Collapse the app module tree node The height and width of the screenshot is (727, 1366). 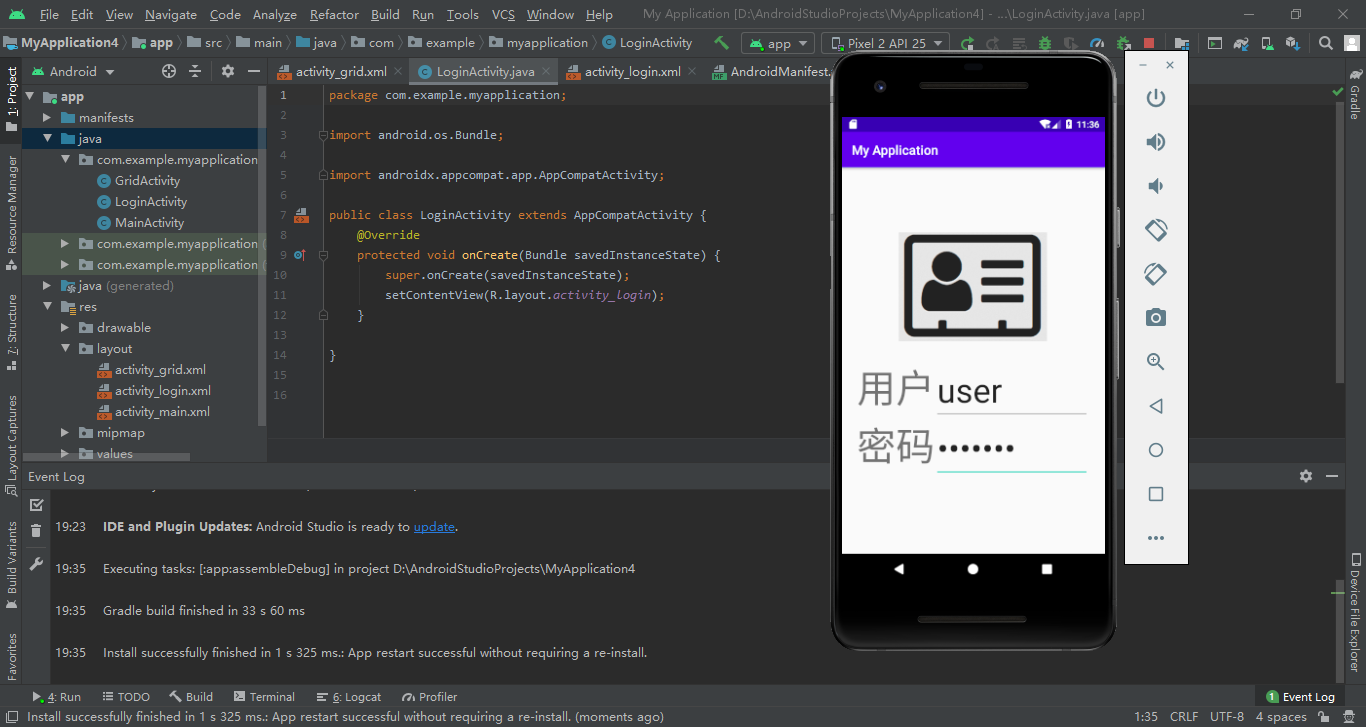coord(29,97)
